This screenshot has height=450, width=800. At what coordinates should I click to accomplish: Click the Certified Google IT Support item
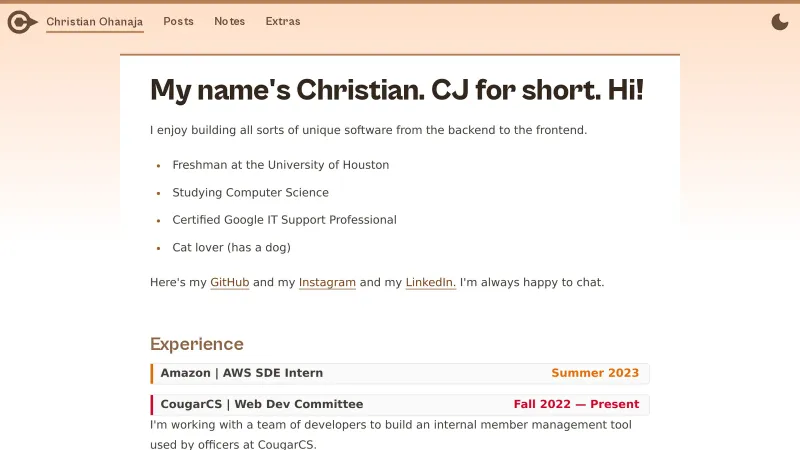tap(284, 220)
